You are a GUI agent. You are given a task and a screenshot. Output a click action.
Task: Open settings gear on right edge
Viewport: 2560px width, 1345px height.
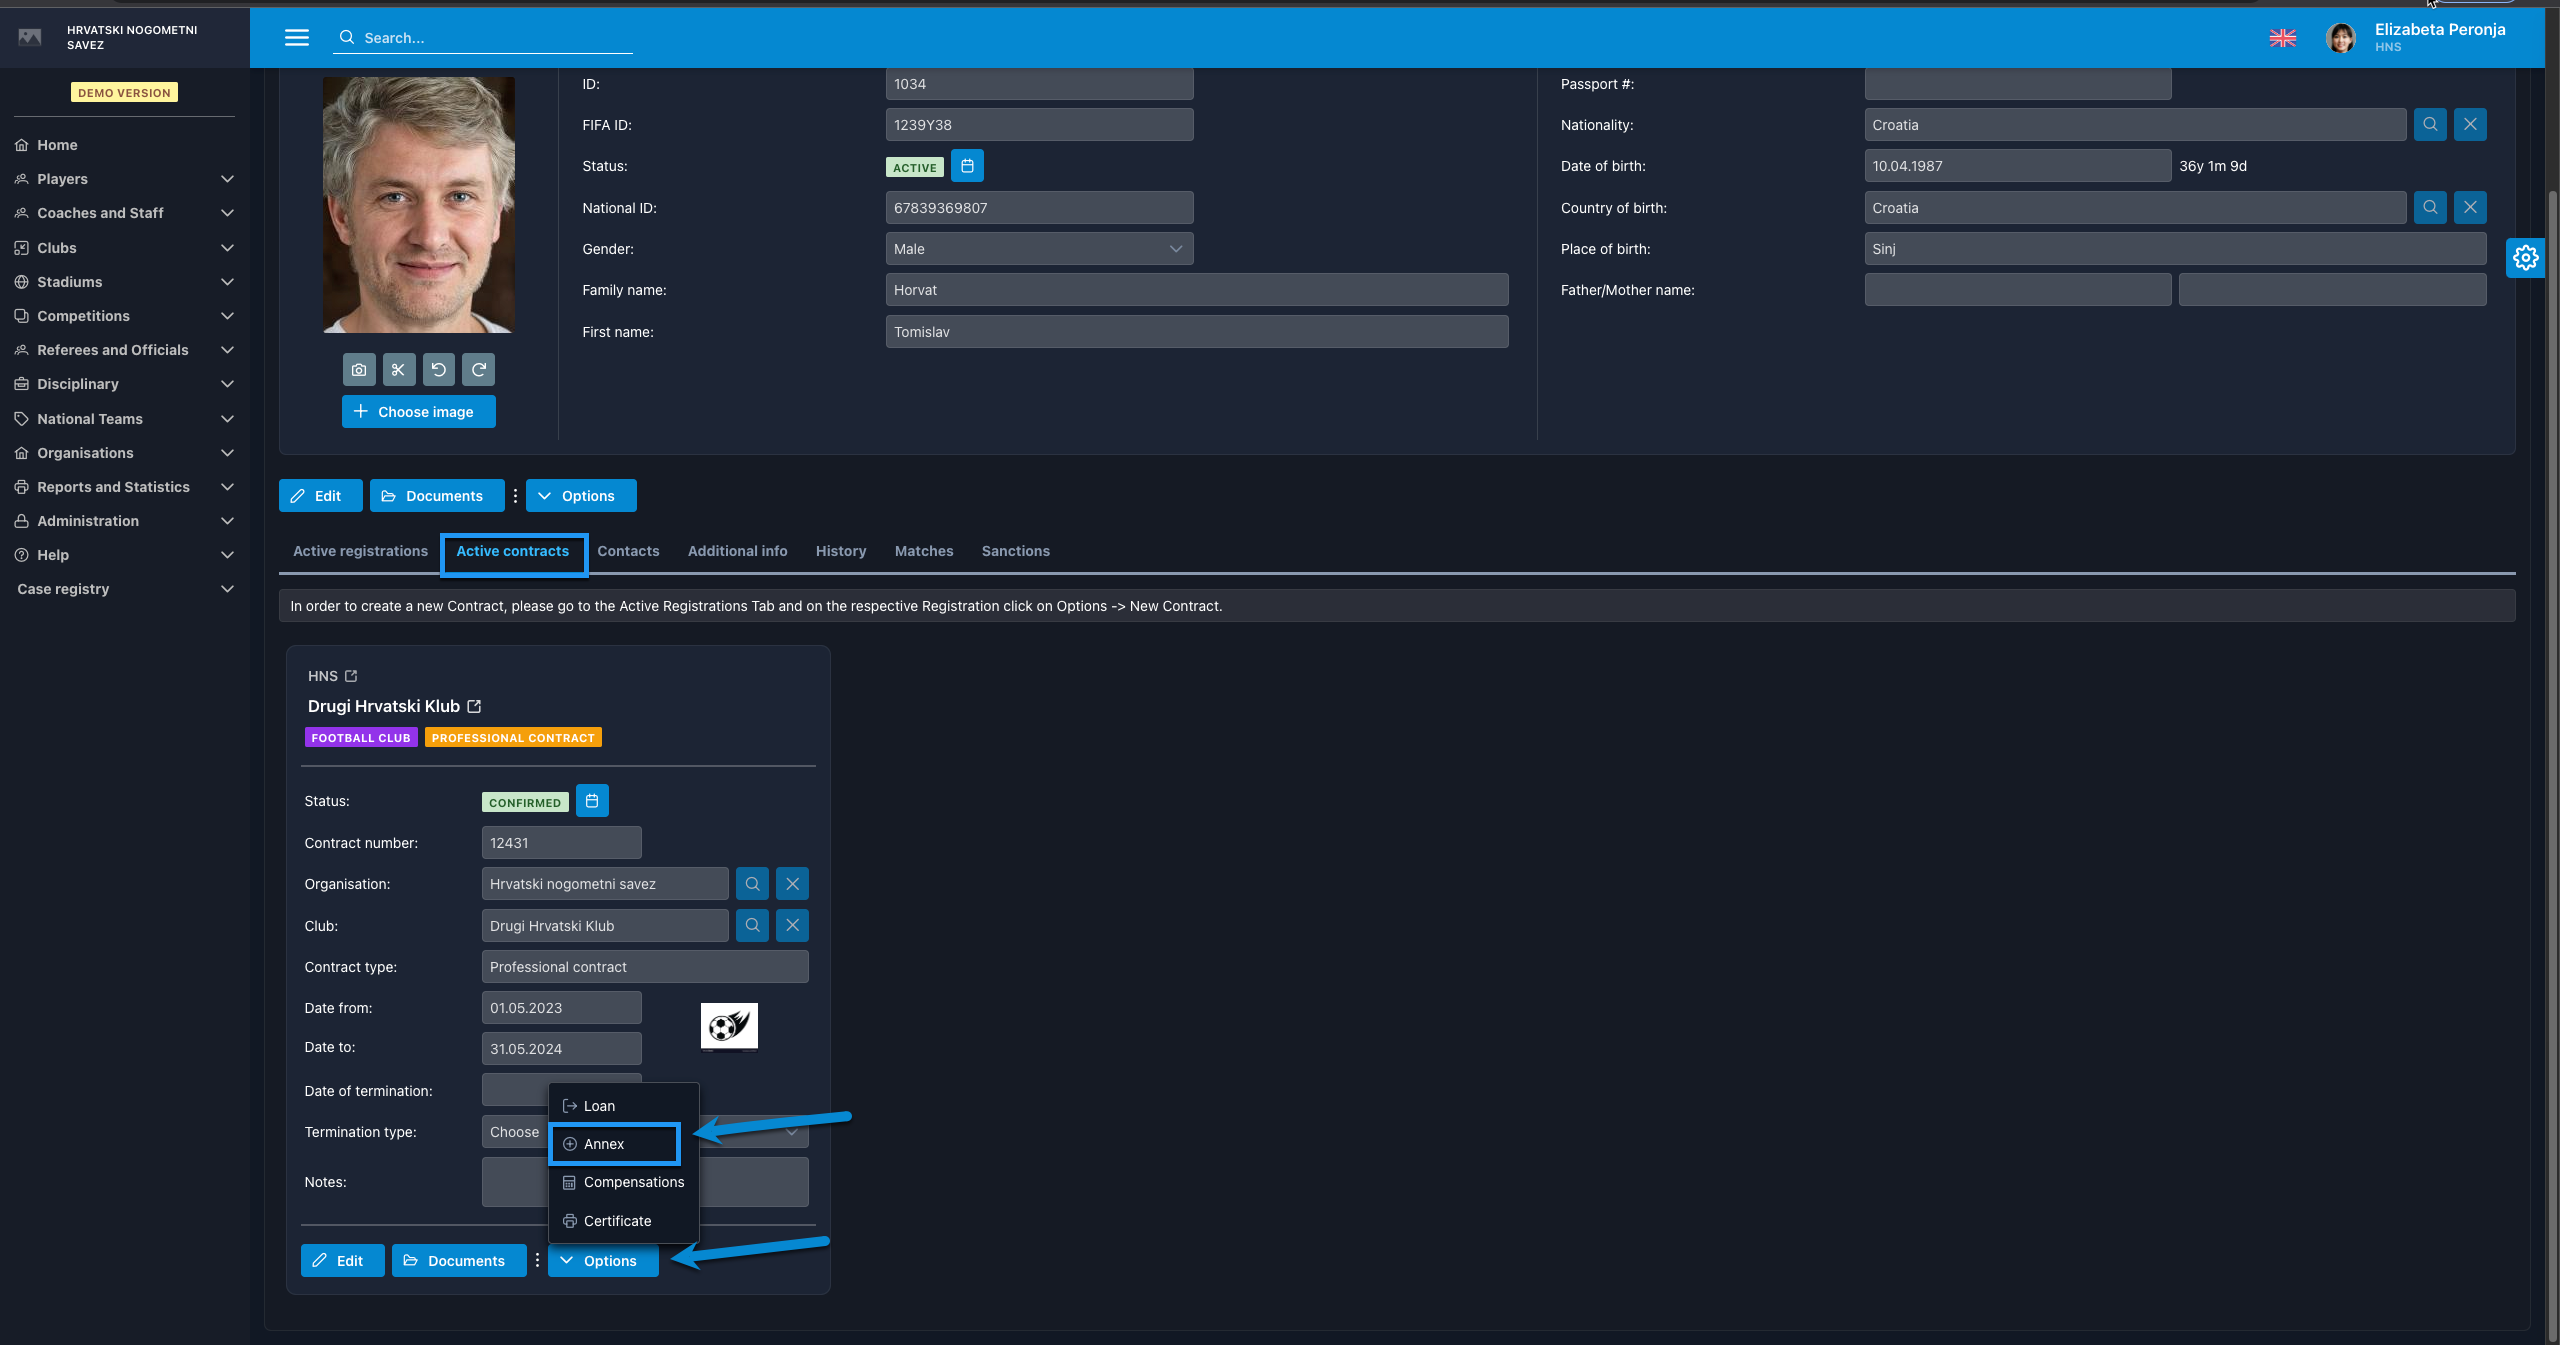coord(2526,258)
